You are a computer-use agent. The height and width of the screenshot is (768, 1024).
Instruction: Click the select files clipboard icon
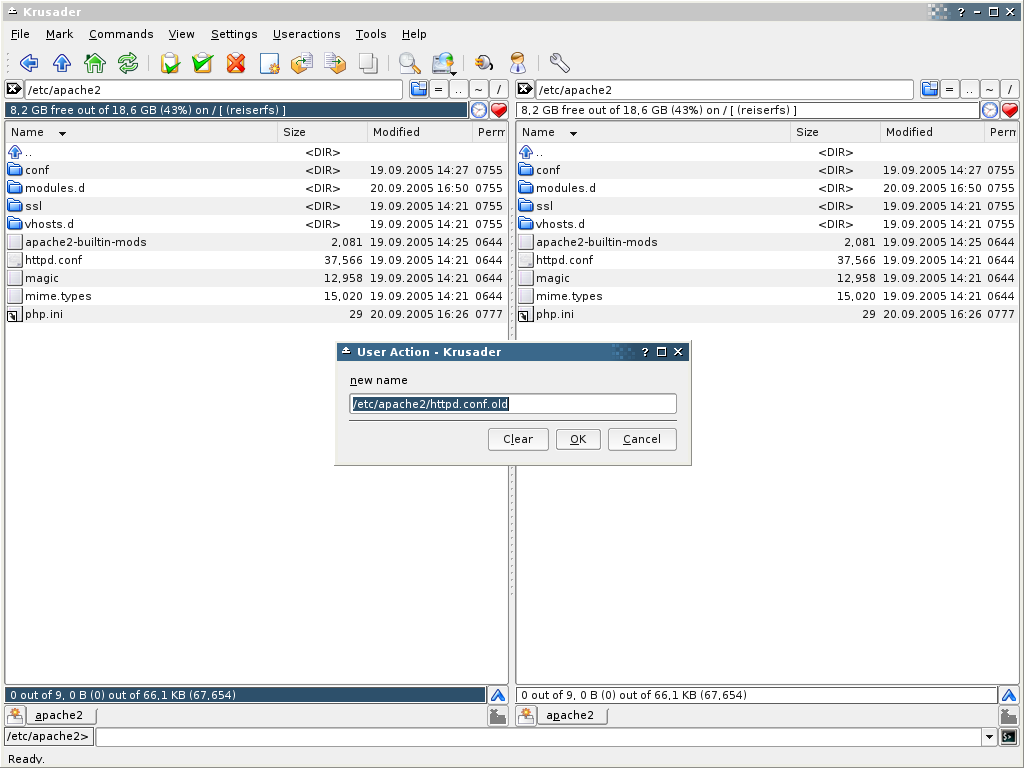[x=170, y=63]
